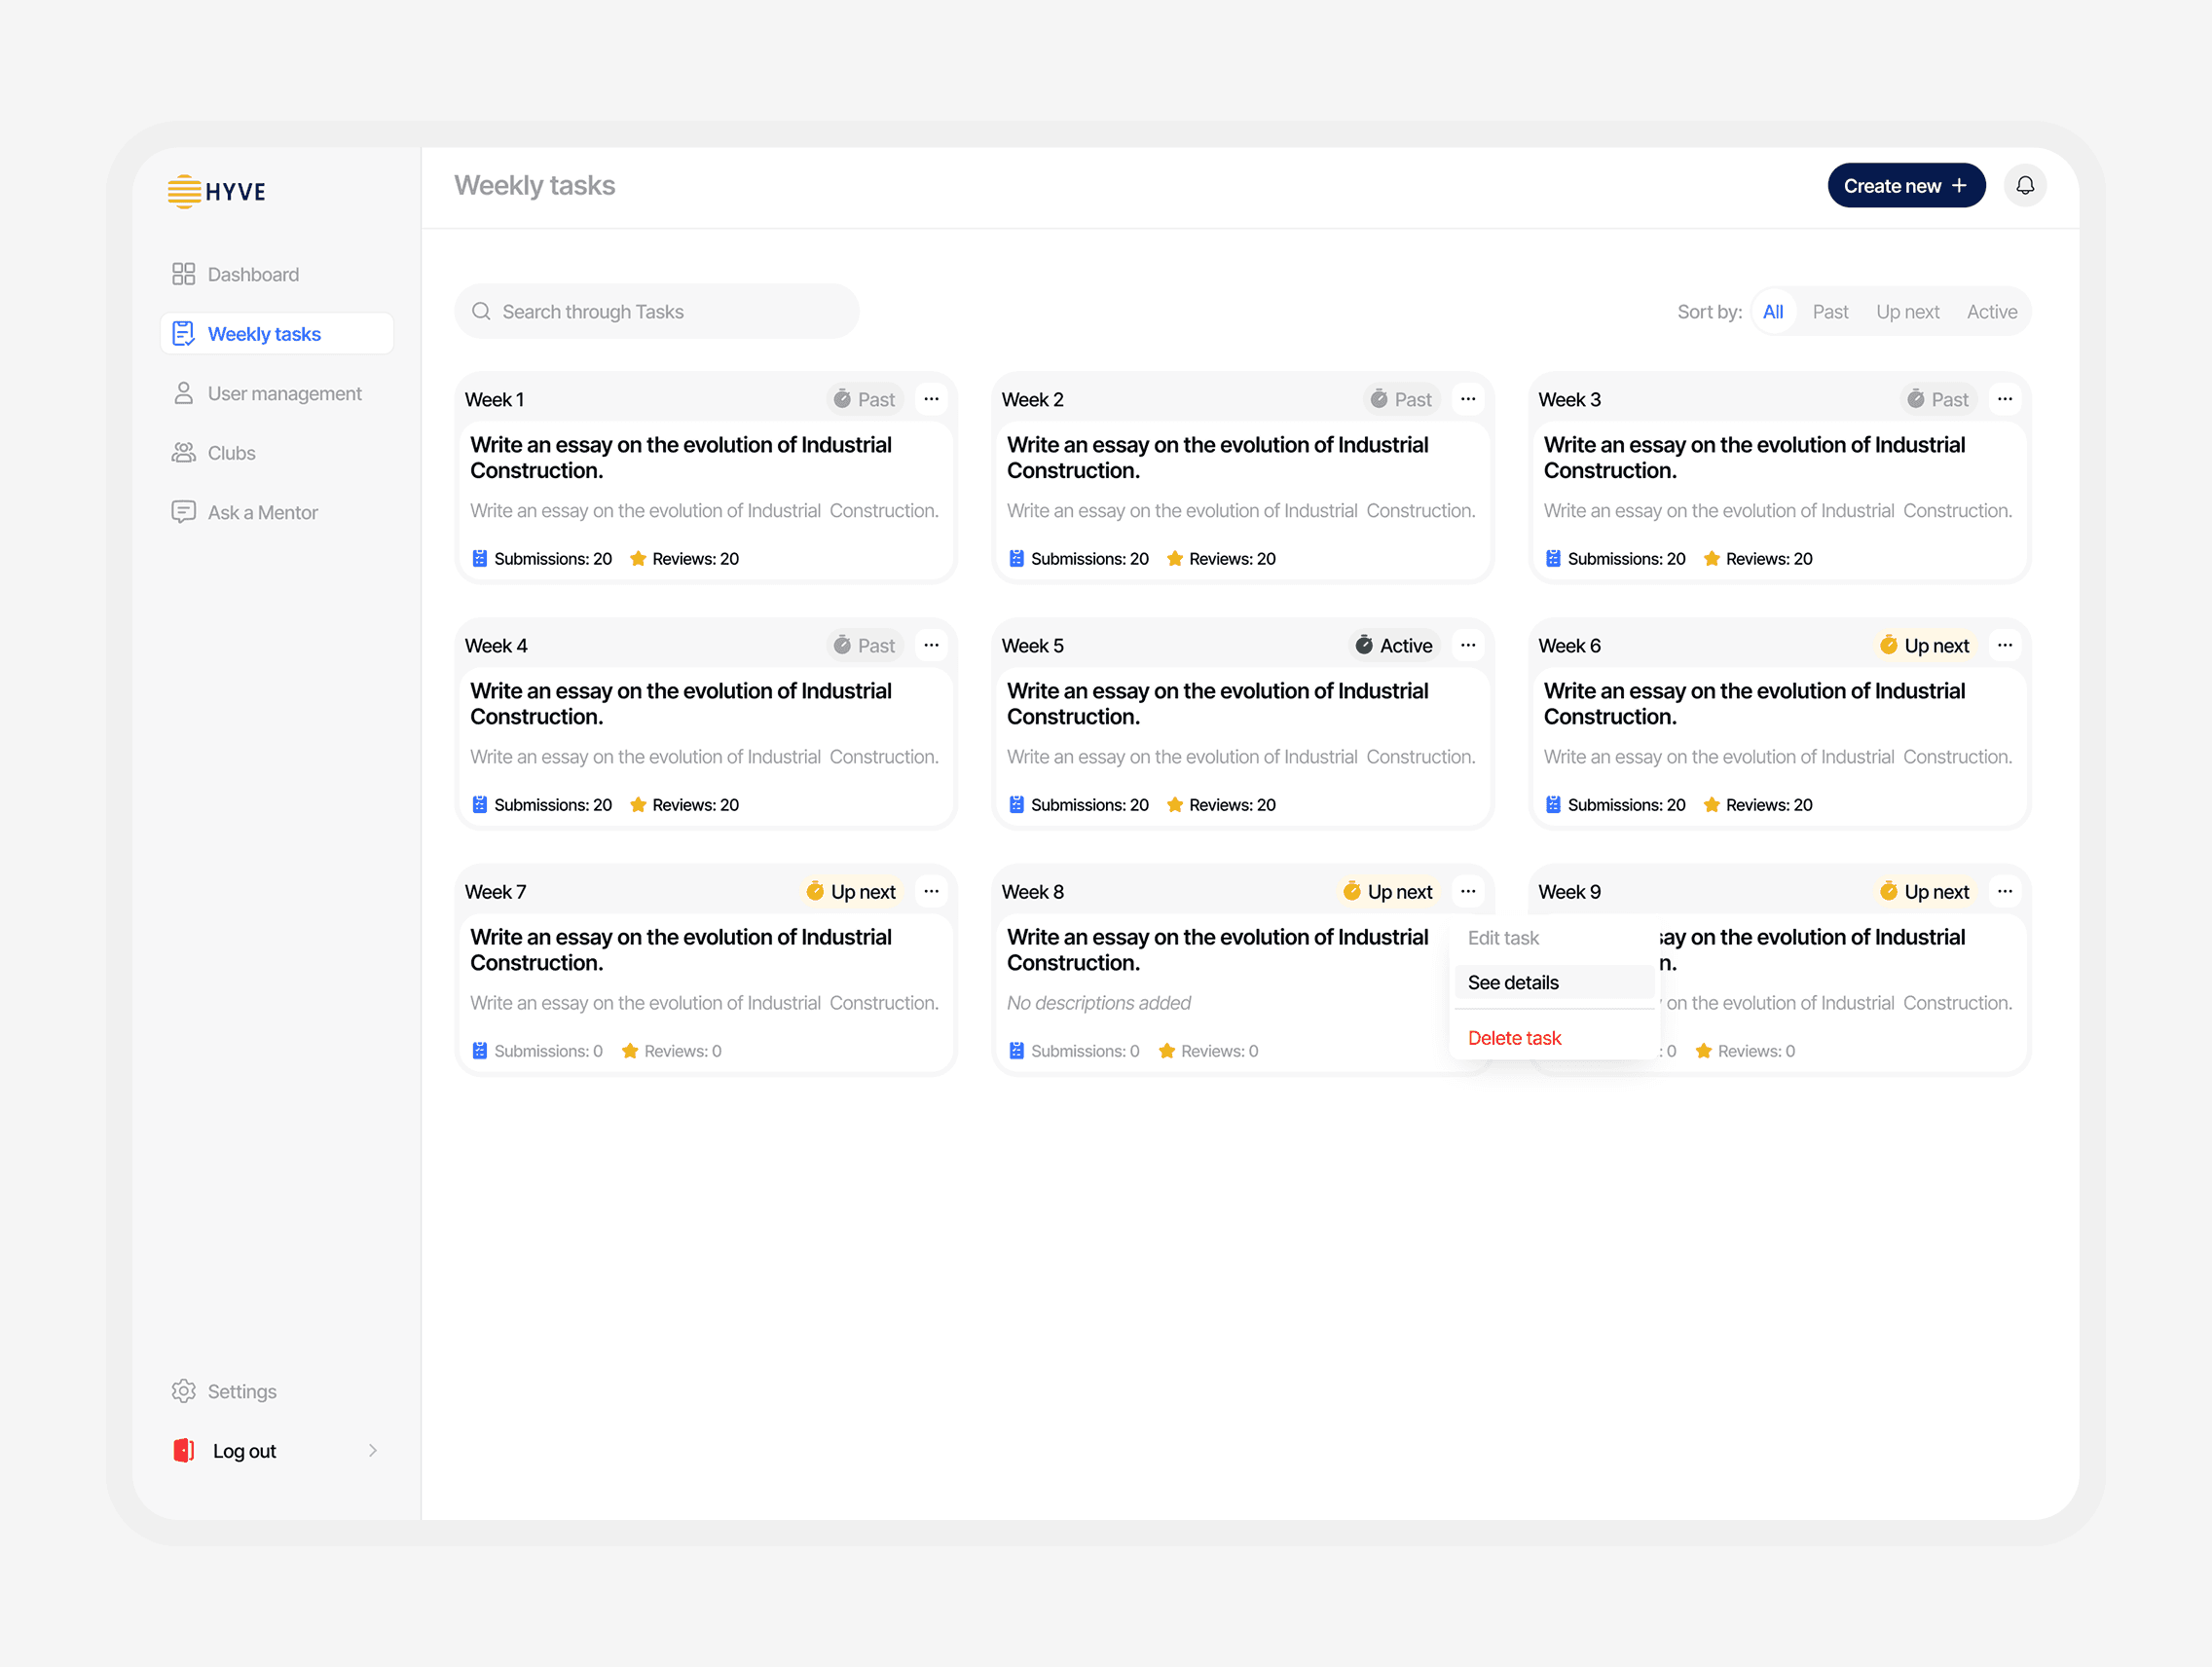Select the All sort filter
The image size is (2212, 1667).
tap(1773, 311)
